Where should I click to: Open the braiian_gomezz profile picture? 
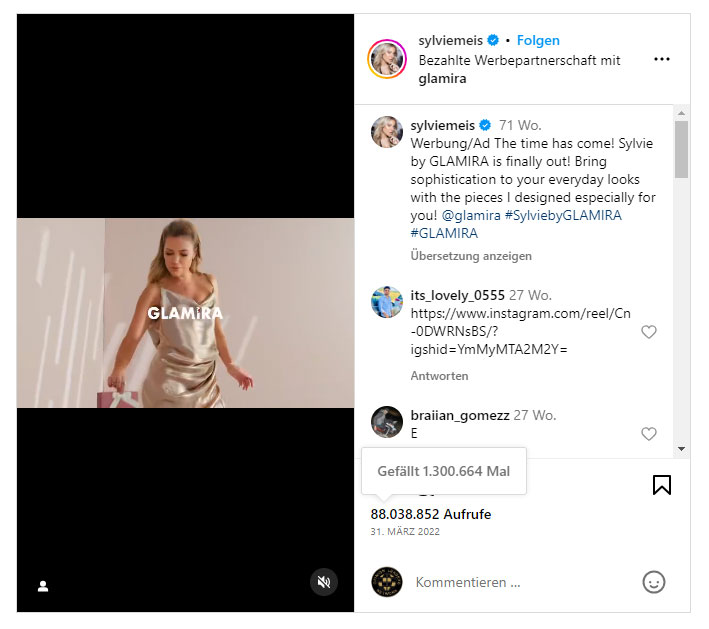(387, 421)
